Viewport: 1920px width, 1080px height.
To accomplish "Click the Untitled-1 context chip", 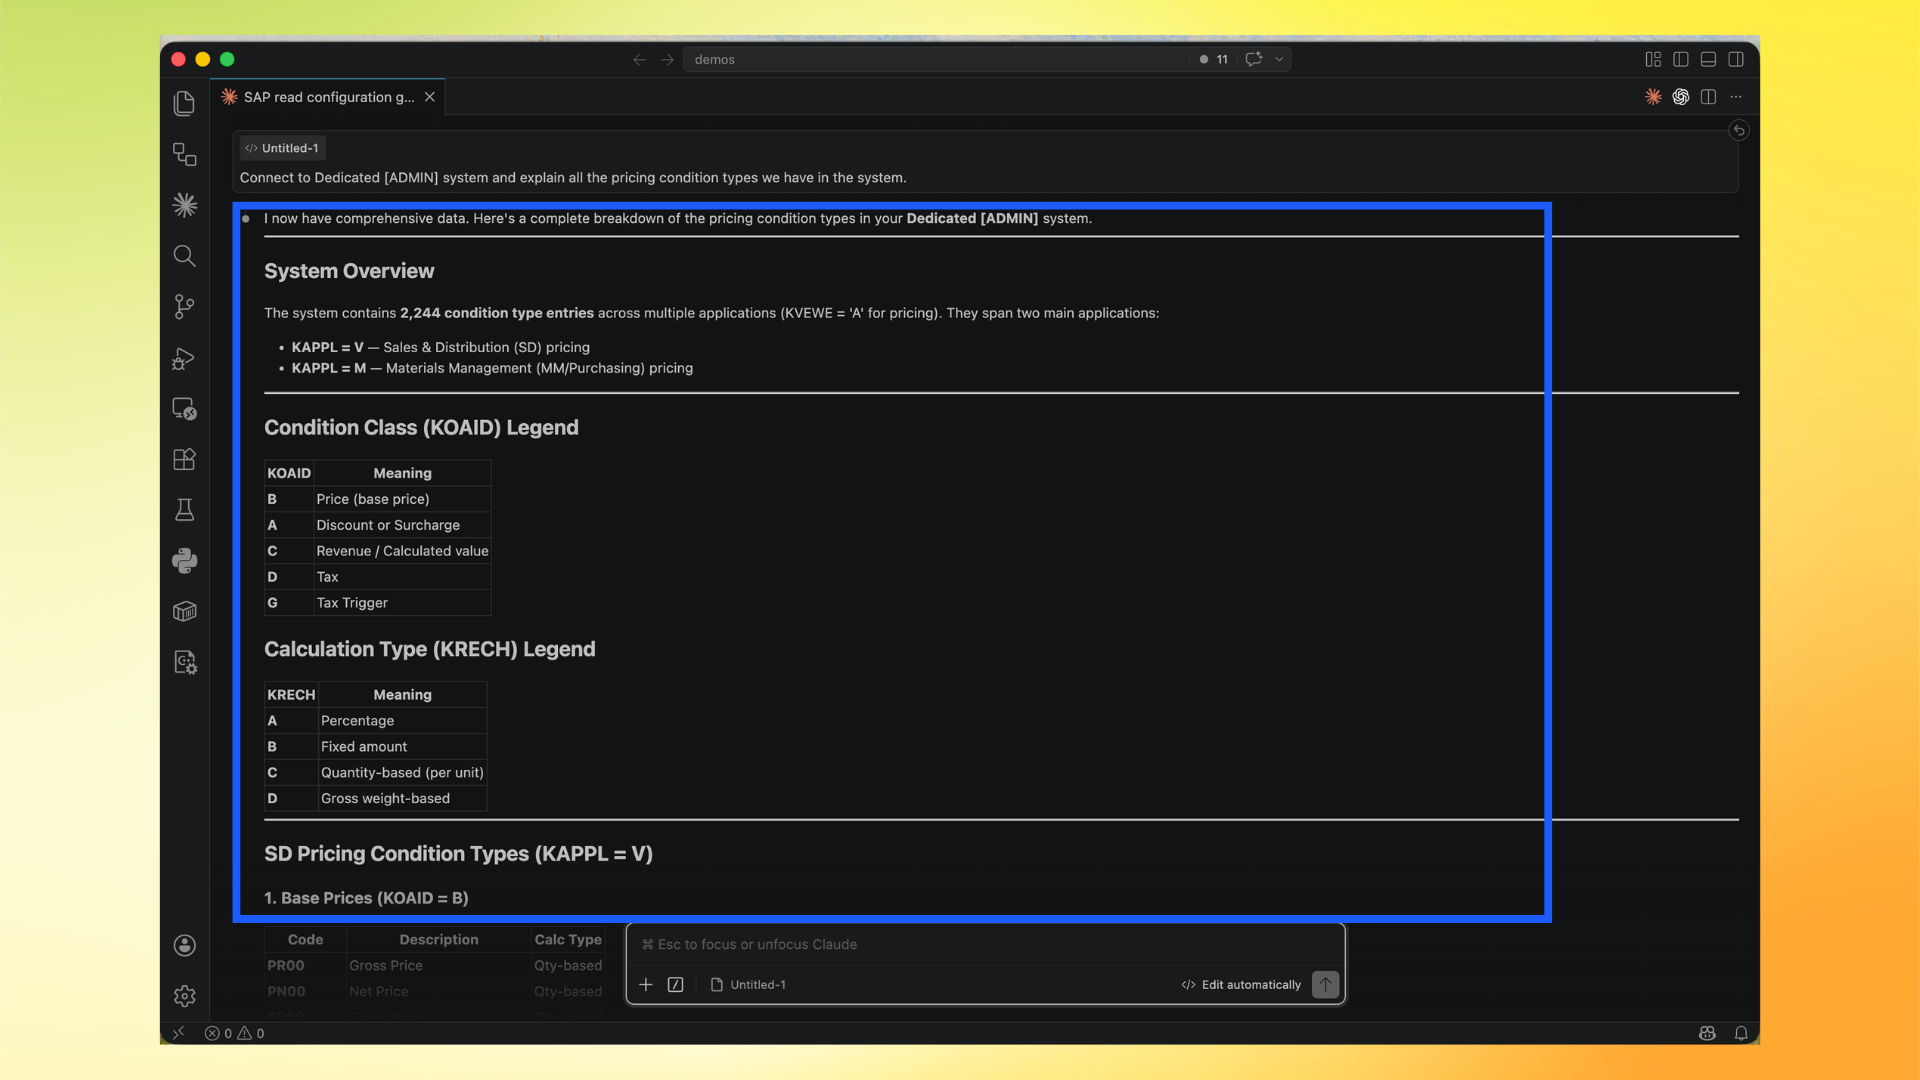I will click(282, 147).
